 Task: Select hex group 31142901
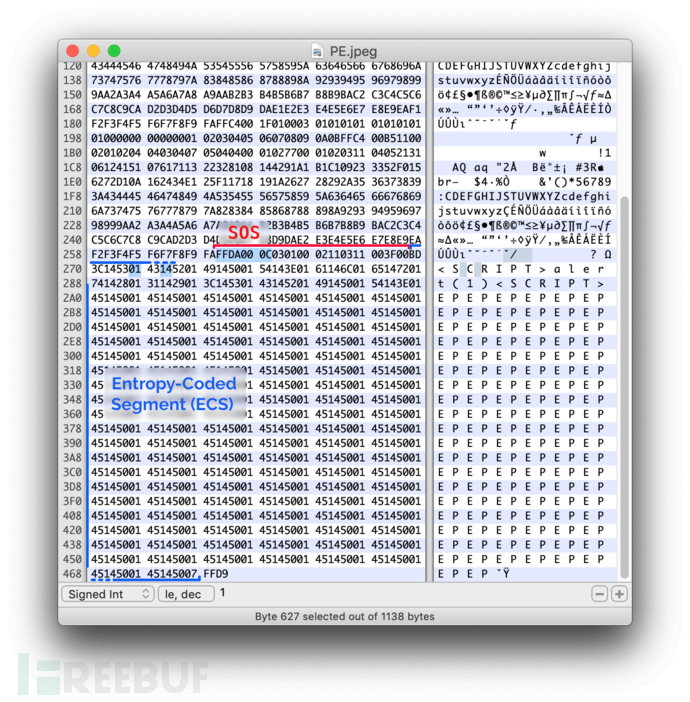click(172, 283)
